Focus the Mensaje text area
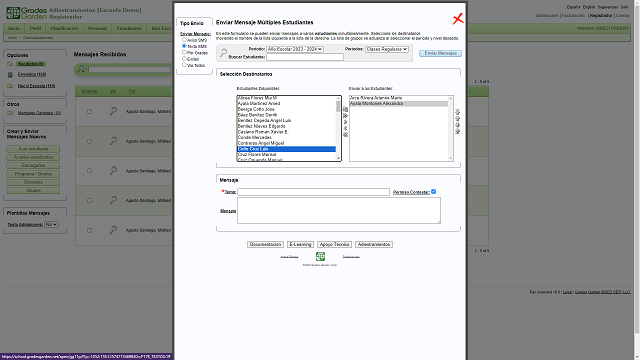Viewport: 640px width, 360px height. point(339,211)
